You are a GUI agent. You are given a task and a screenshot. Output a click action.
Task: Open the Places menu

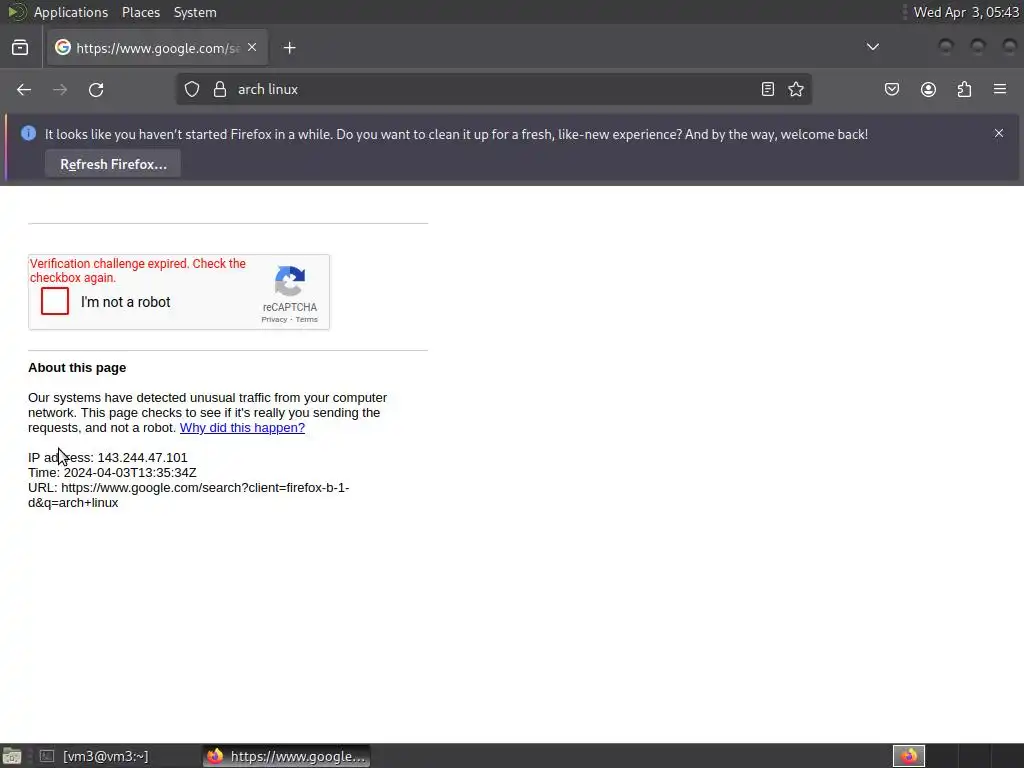coord(141,12)
